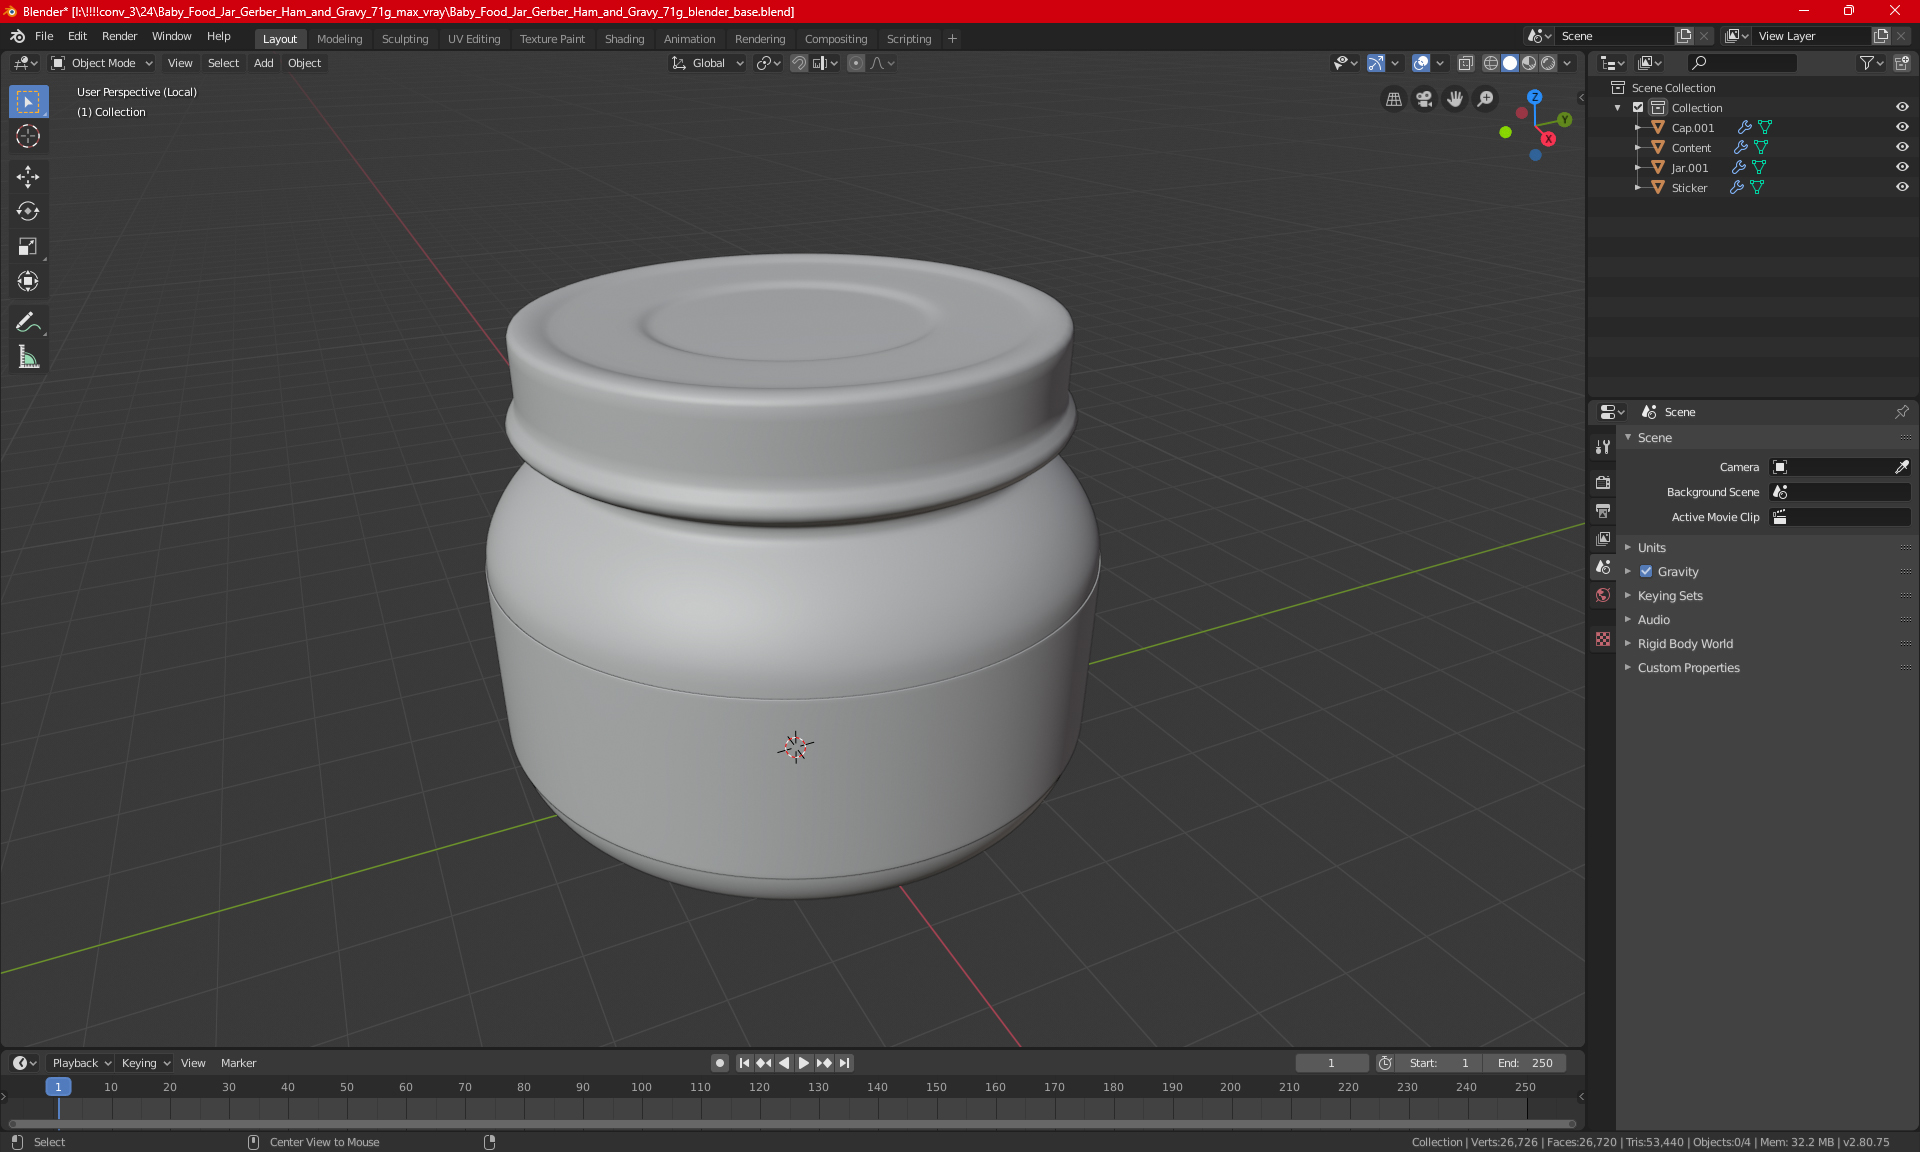
Task: Hide Jar.001 object in viewport
Action: [x=1902, y=168]
